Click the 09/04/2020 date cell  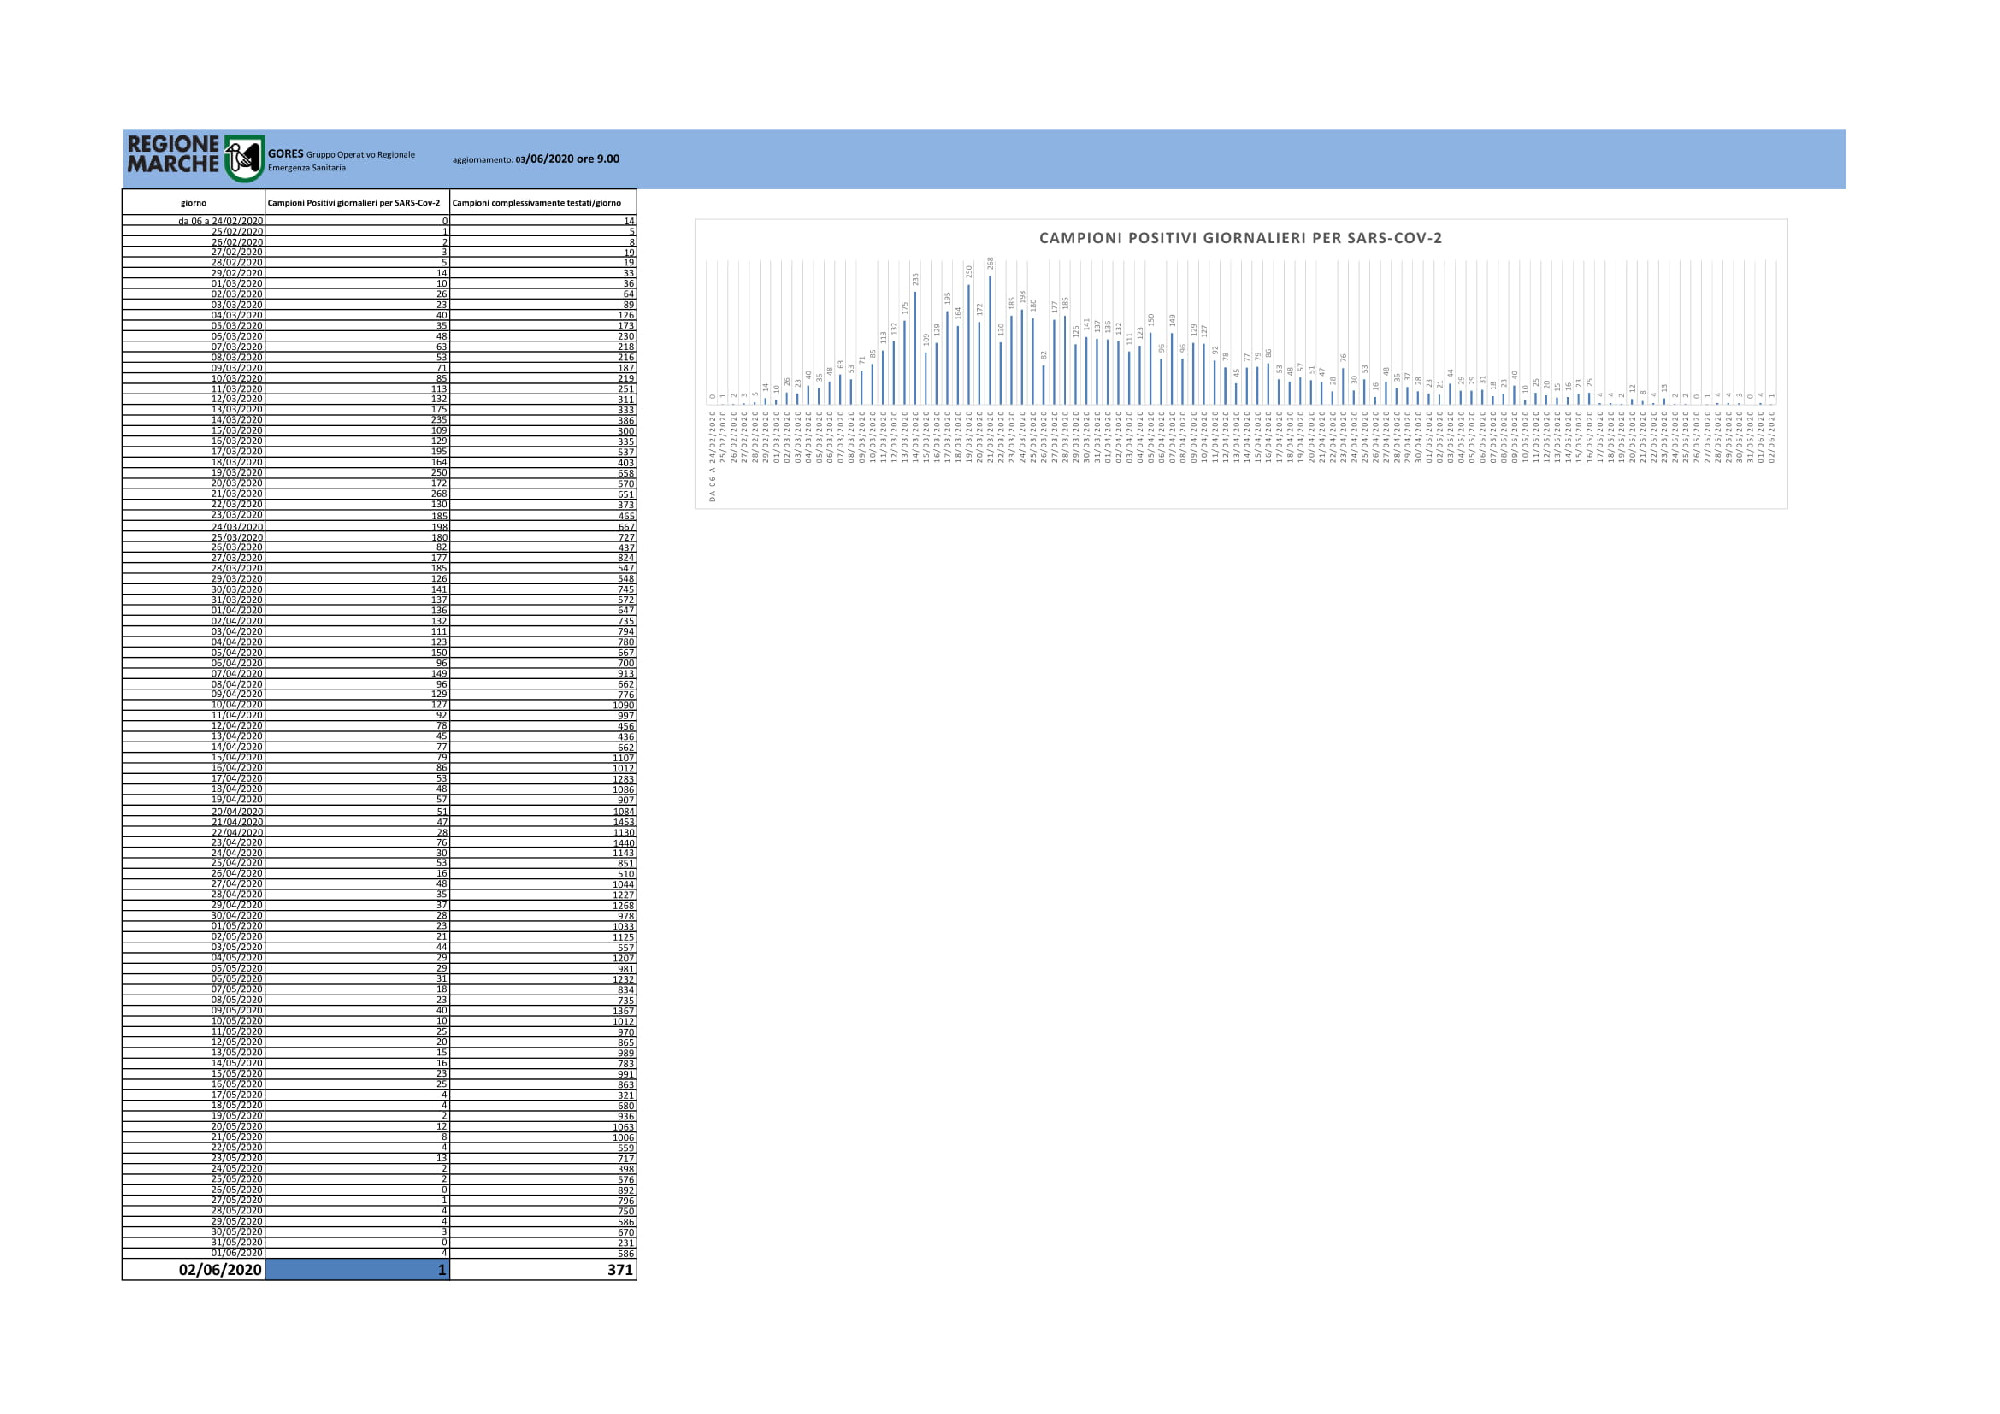(x=237, y=694)
